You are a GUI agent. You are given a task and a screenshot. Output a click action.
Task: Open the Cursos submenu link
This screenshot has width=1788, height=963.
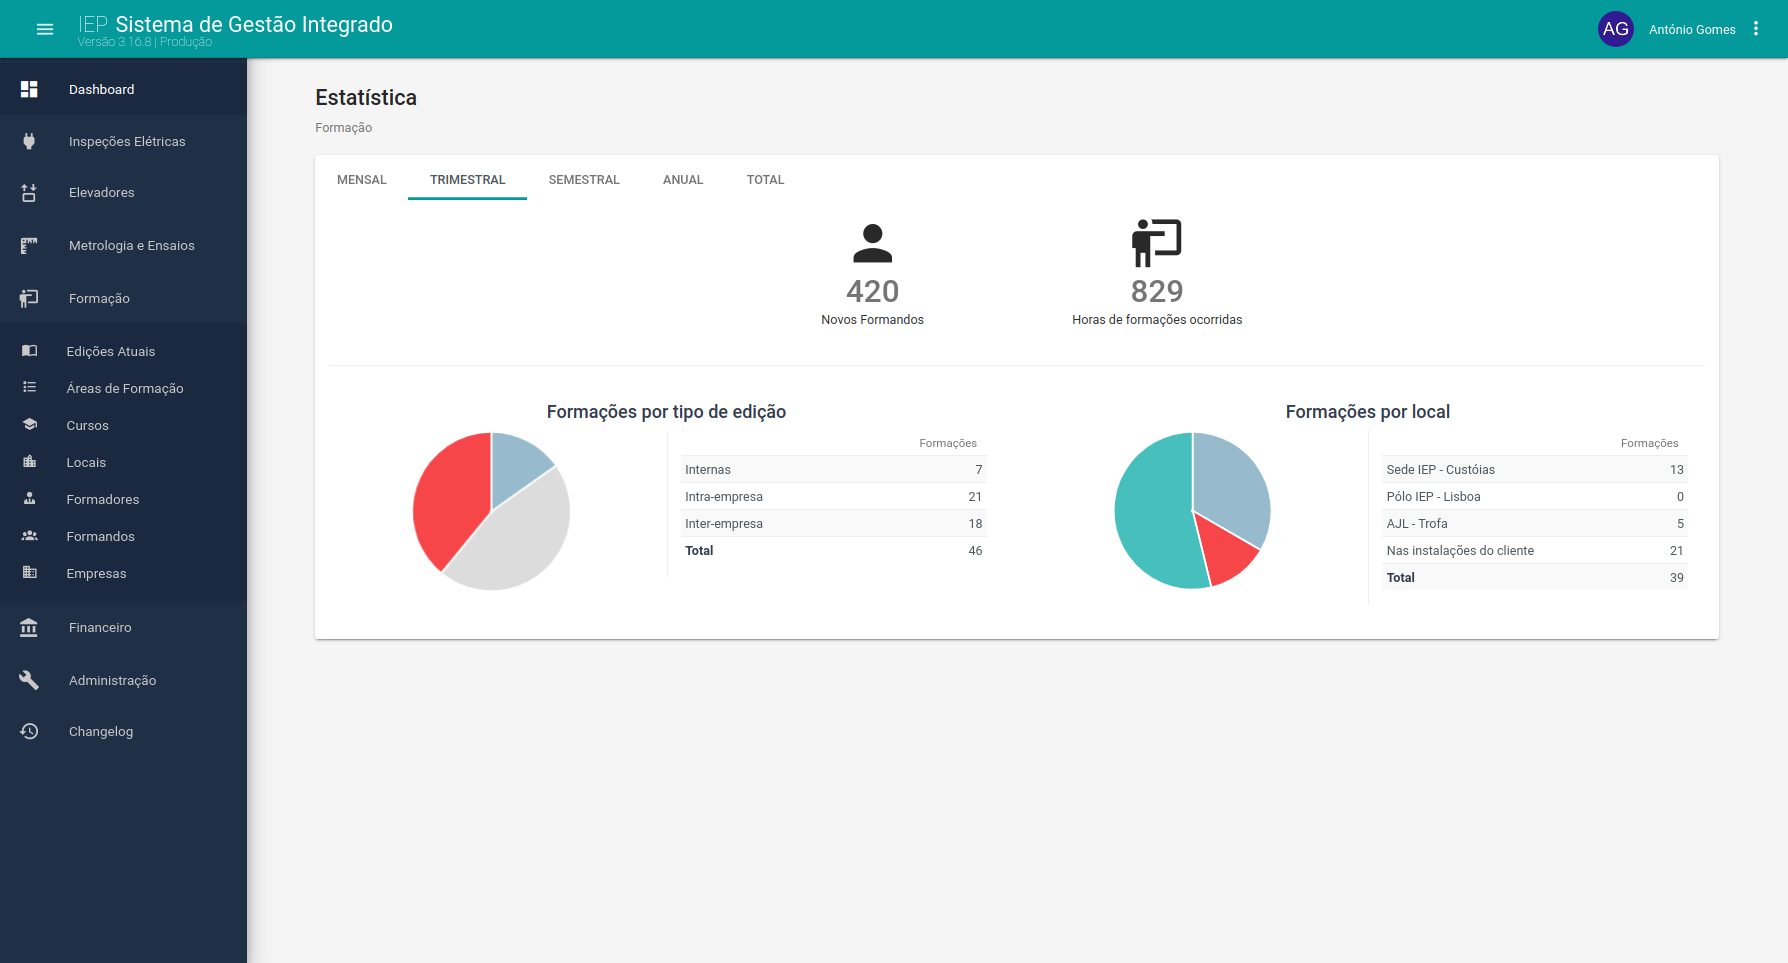[x=123, y=425]
